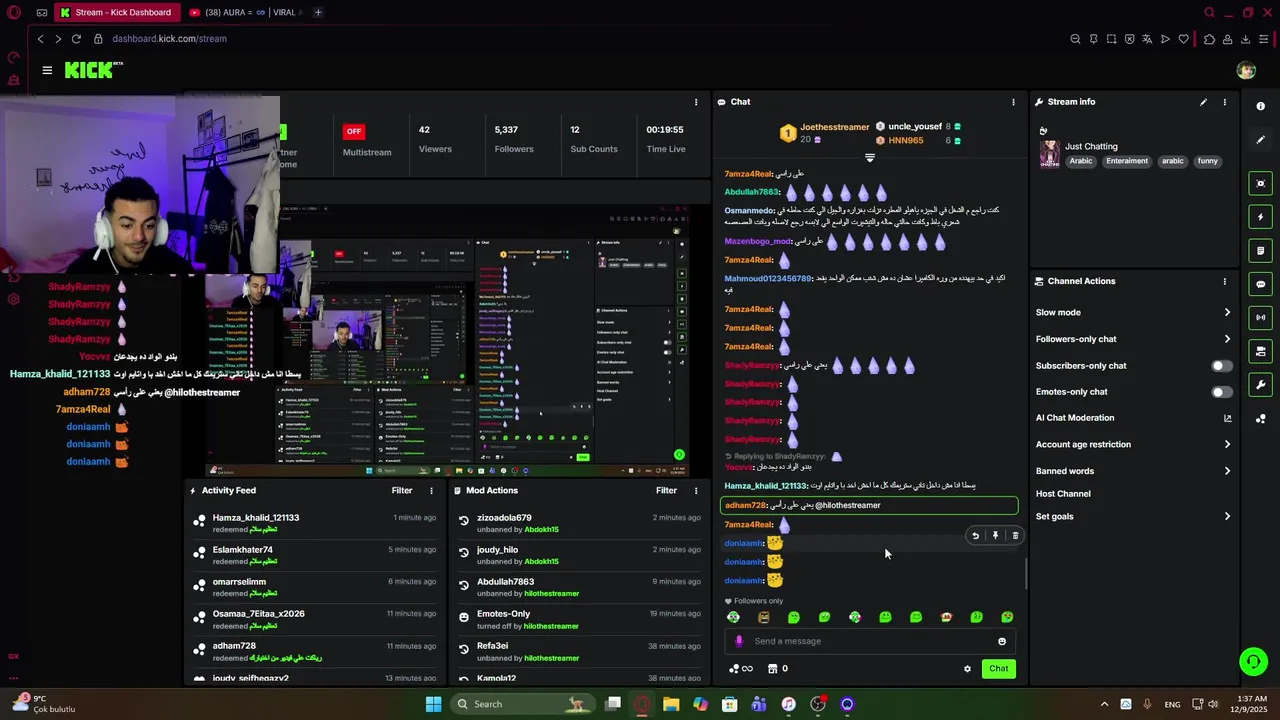Screen dimensions: 1280x720
Task: Click the Just Chatting category thumbnail
Action: [1049, 153]
